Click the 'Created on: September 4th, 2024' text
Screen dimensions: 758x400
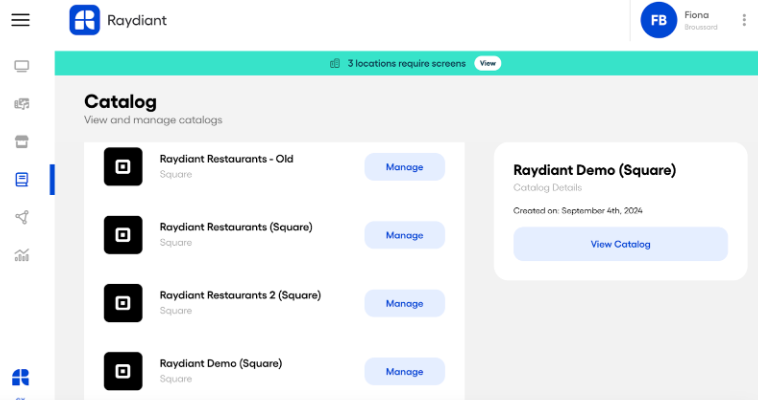tap(578, 210)
